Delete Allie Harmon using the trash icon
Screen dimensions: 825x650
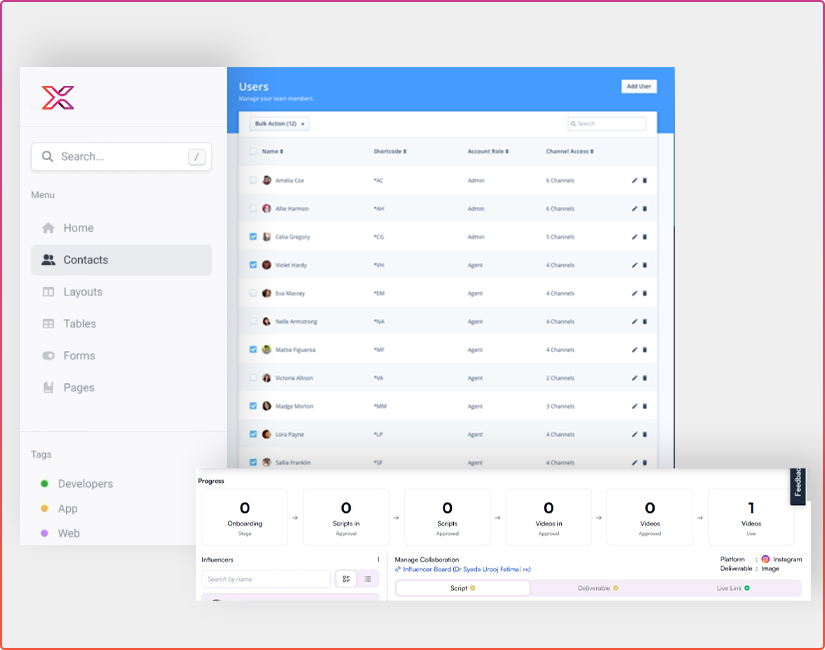coord(644,209)
